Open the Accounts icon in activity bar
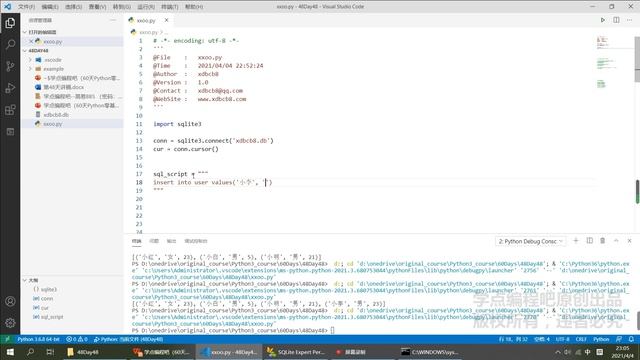Viewport: 640px width, 360px height. coord(10,301)
